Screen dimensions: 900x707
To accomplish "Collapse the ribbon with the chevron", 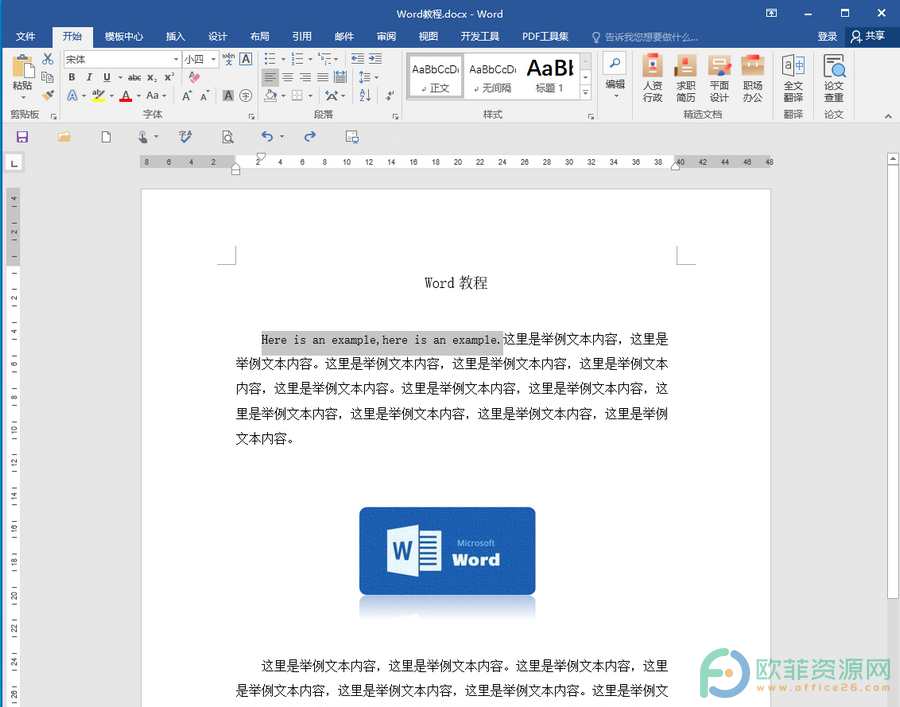I will 888,116.
